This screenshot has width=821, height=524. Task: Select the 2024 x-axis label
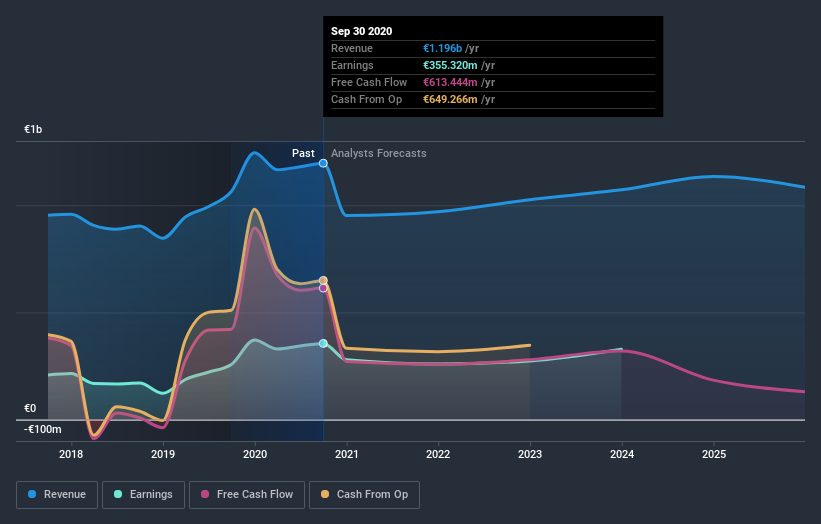622,454
